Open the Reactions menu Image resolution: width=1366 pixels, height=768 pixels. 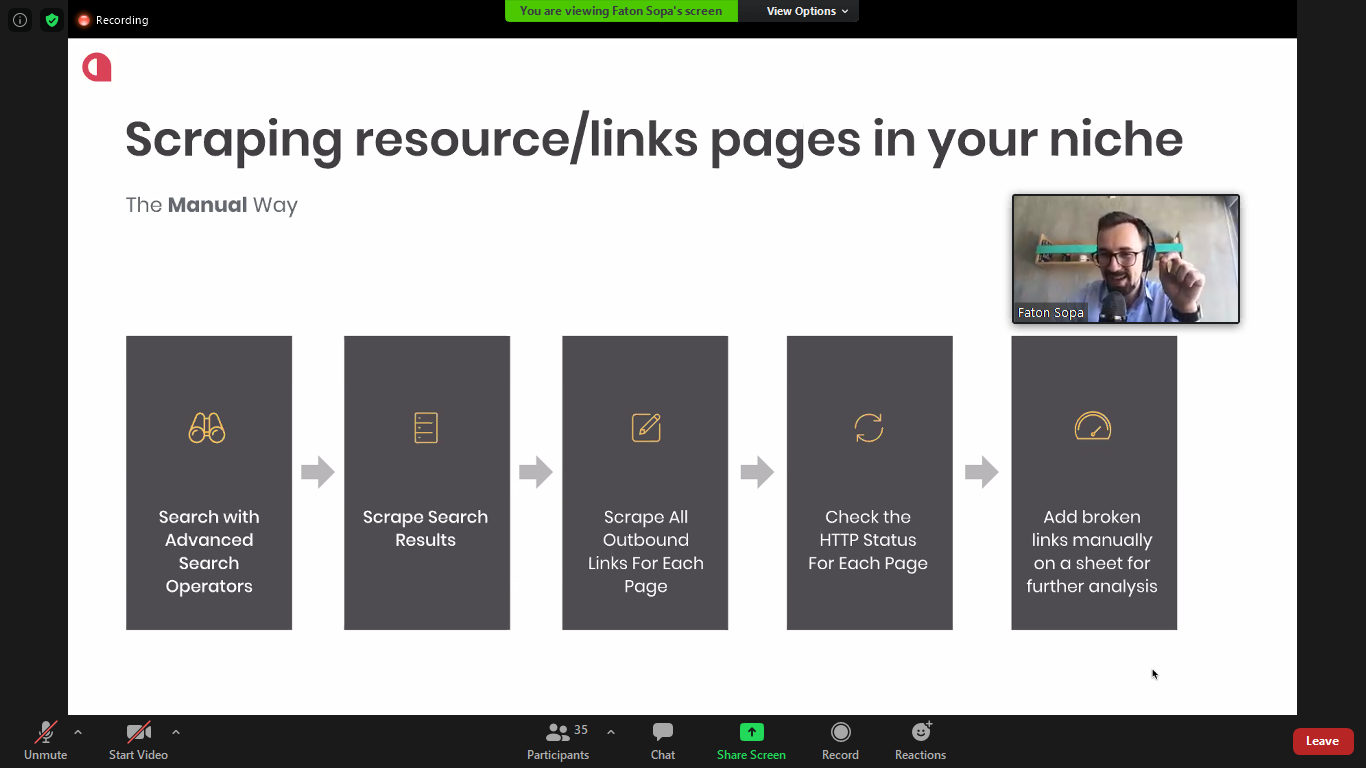[920, 742]
